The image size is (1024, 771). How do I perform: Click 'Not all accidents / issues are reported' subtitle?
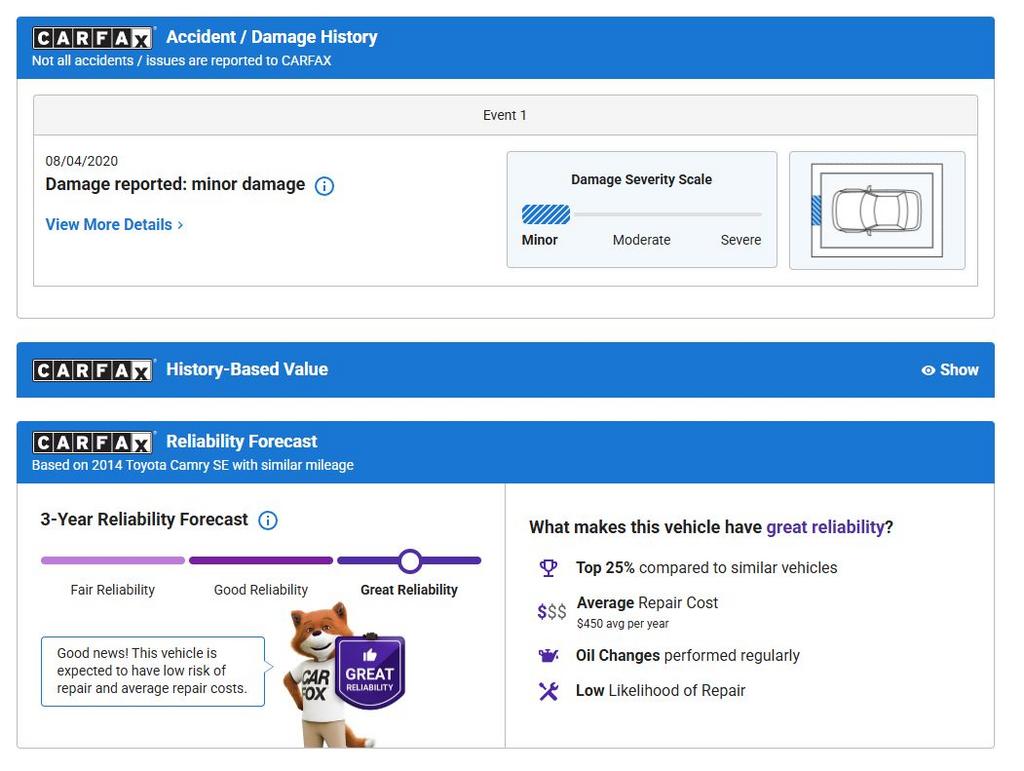coord(182,61)
